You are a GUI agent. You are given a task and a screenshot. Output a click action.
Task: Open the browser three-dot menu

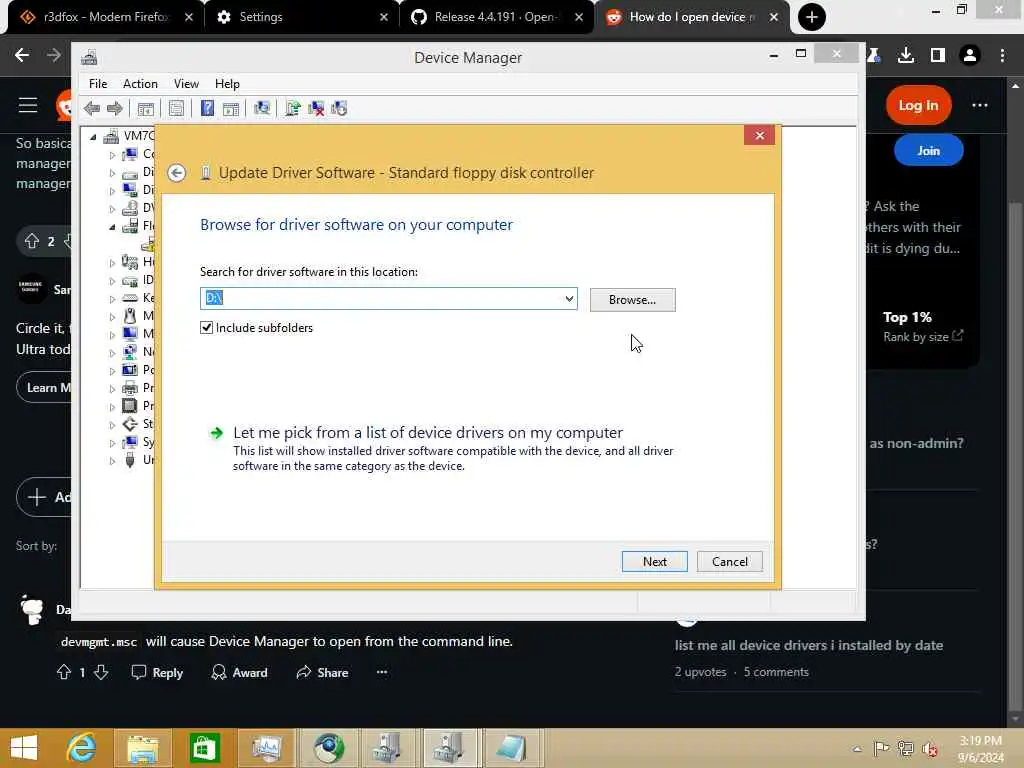pyautogui.click(x=1002, y=55)
